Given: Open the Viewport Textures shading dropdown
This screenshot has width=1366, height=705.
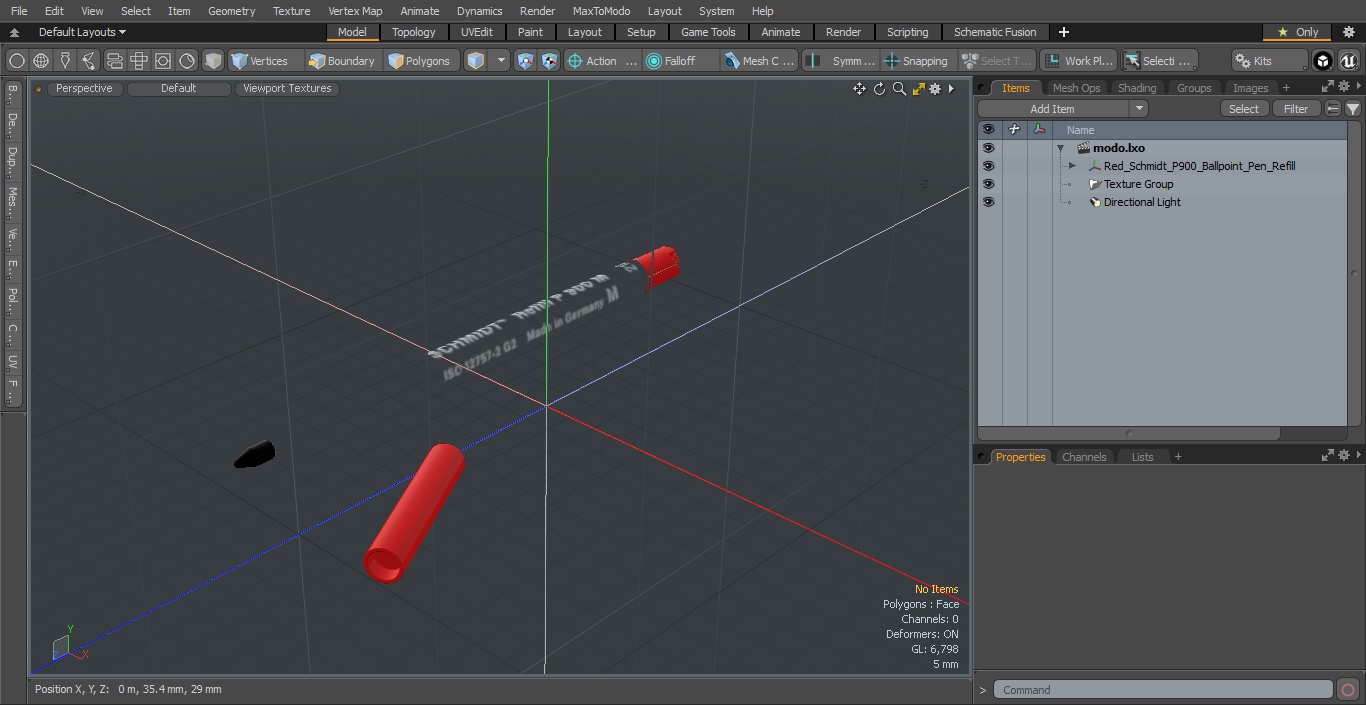Looking at the screenshot, I should tap(287, 88).
